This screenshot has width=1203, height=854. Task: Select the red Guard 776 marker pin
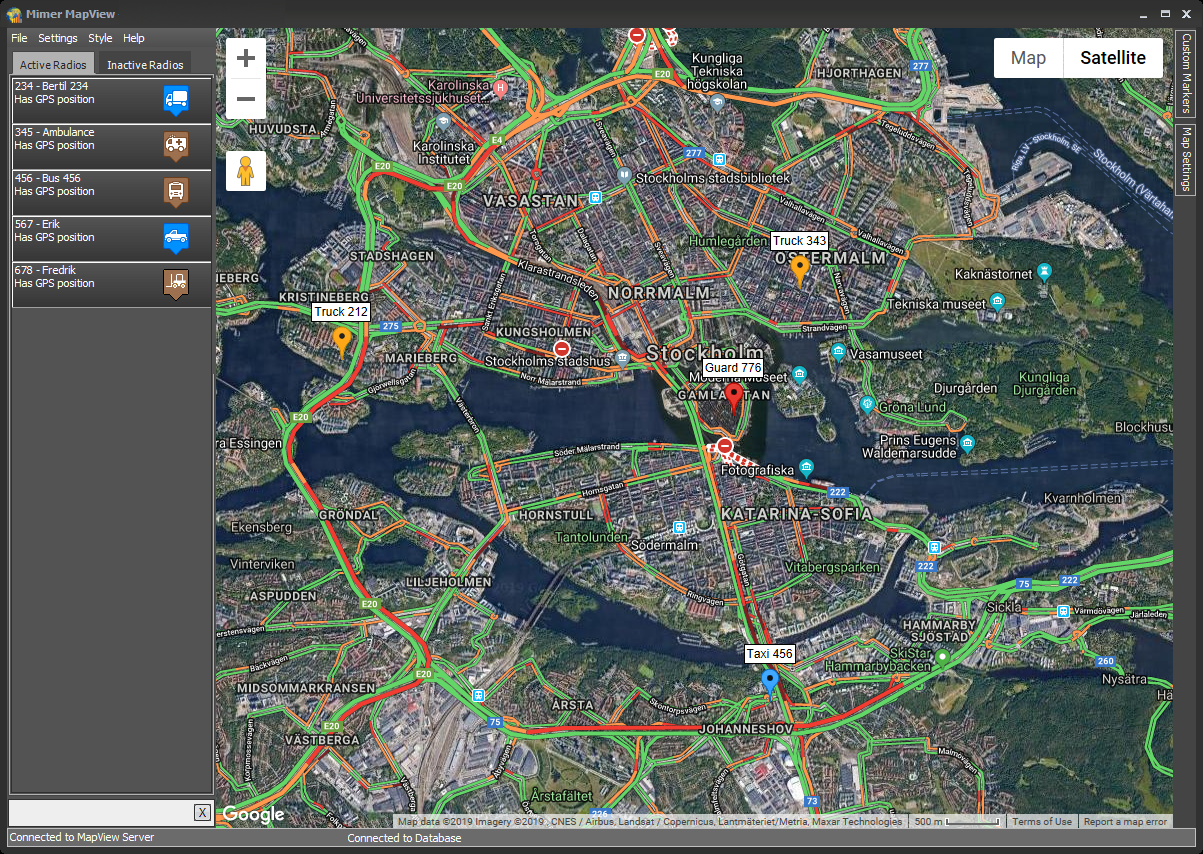click(x=734, y=398)
